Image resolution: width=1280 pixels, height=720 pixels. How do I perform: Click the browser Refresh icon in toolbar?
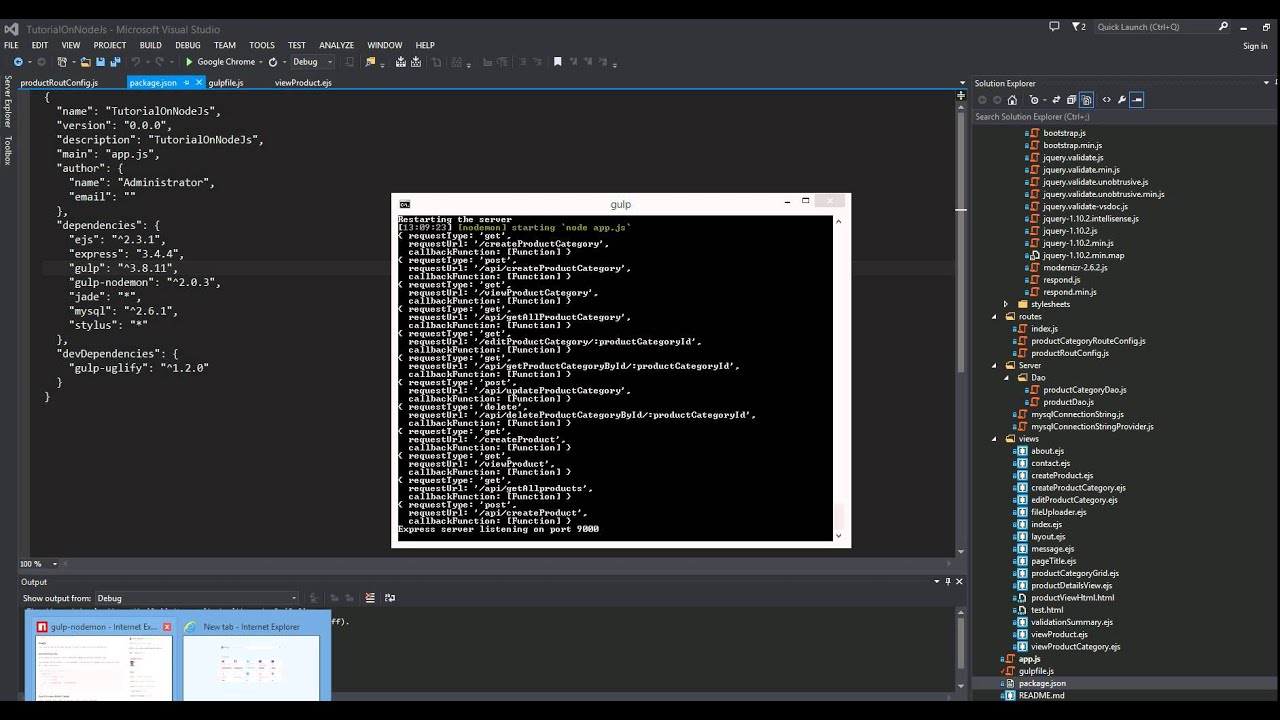click(x=272, y=62)
